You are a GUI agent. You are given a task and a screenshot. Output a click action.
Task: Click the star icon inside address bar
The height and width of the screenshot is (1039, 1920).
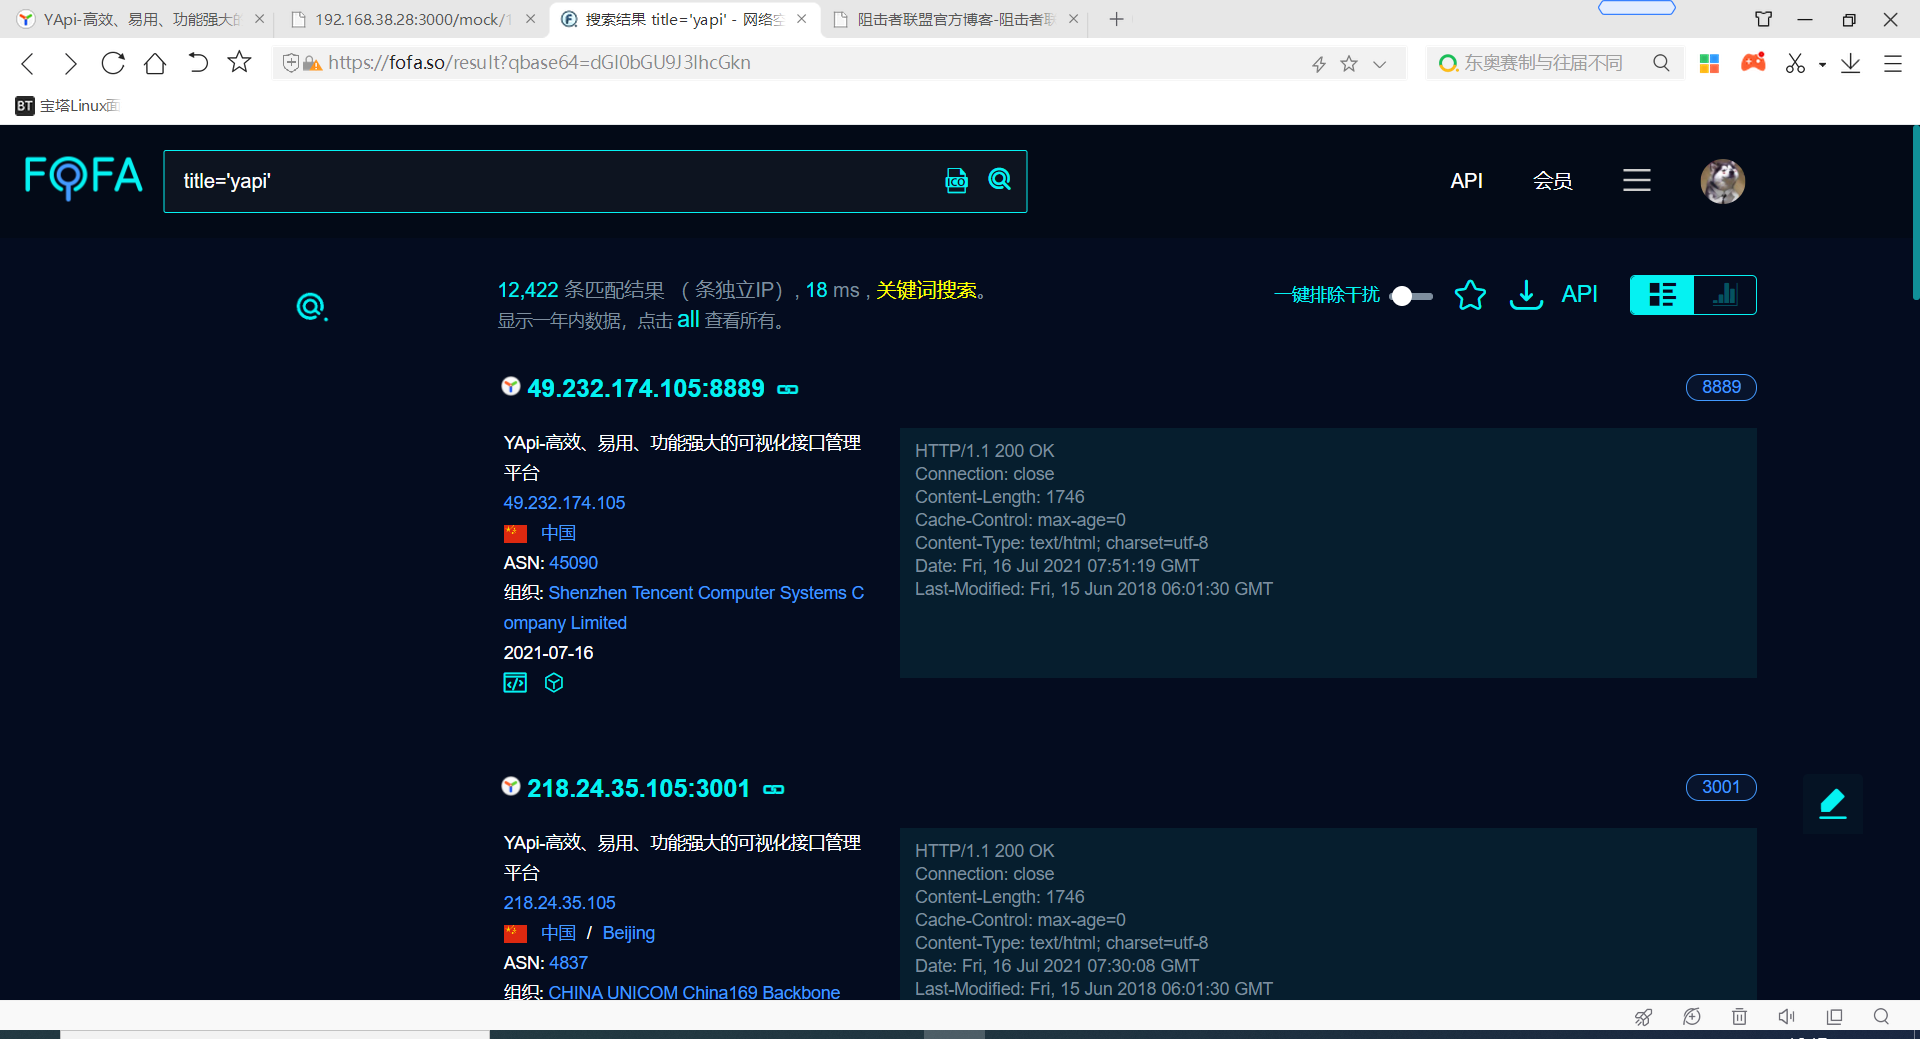click(1349, 64)
